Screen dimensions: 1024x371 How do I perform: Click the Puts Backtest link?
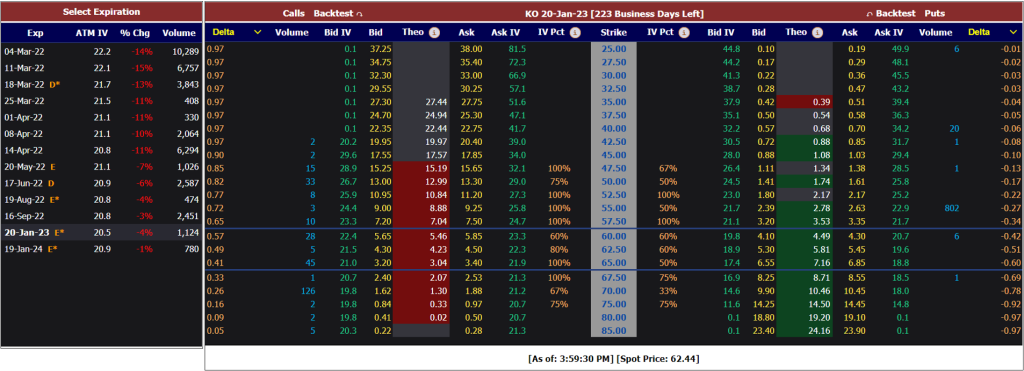[895, 14]
